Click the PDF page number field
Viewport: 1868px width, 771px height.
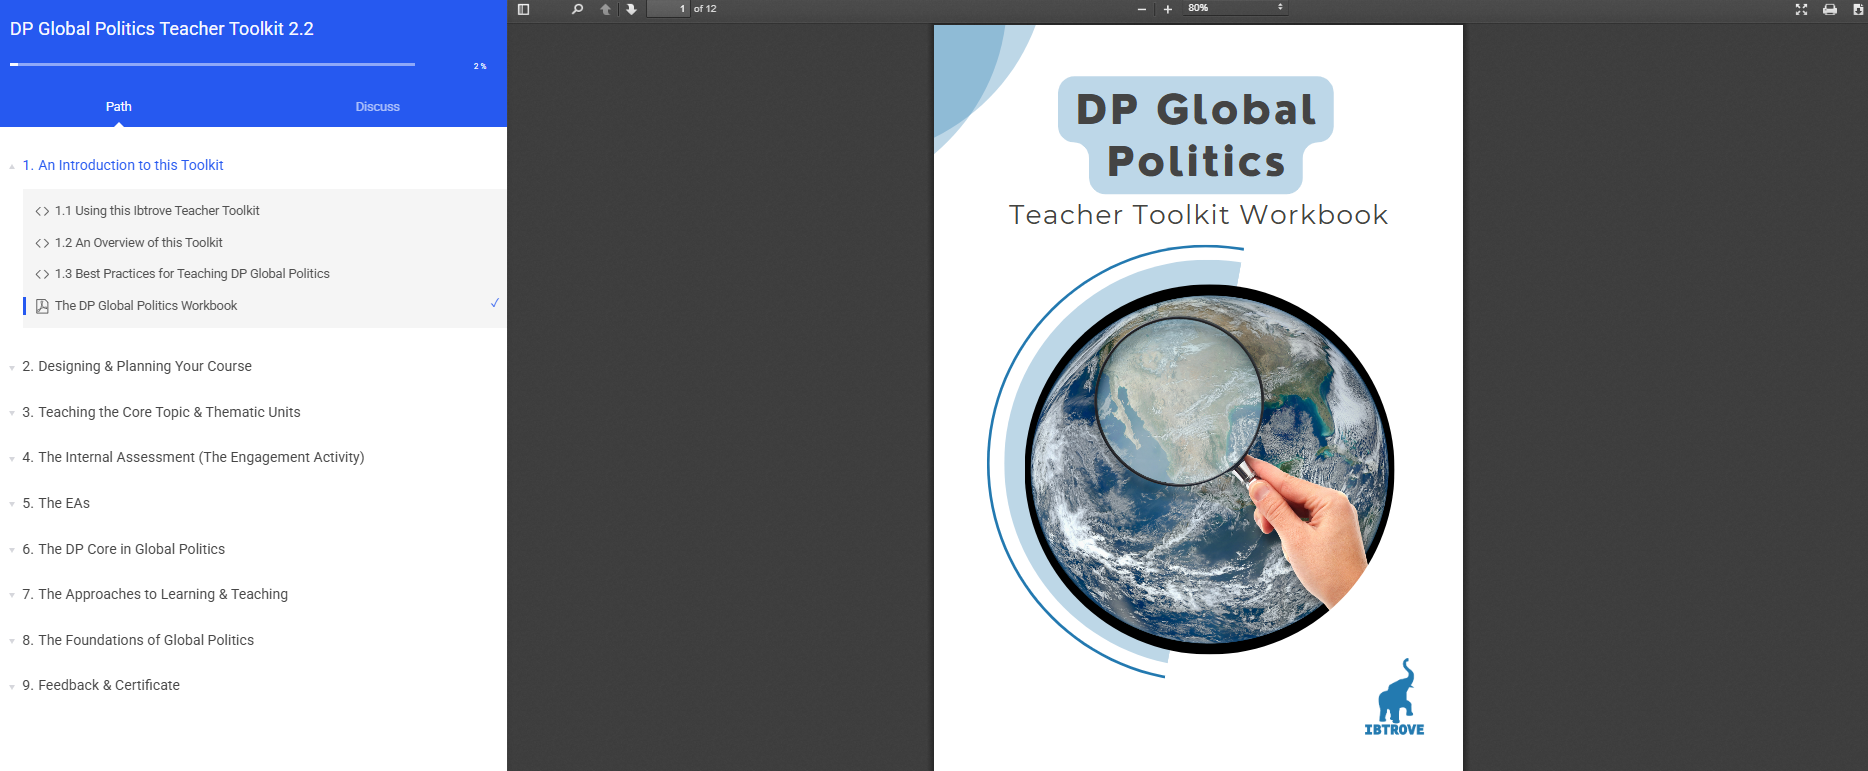point(668,9)
